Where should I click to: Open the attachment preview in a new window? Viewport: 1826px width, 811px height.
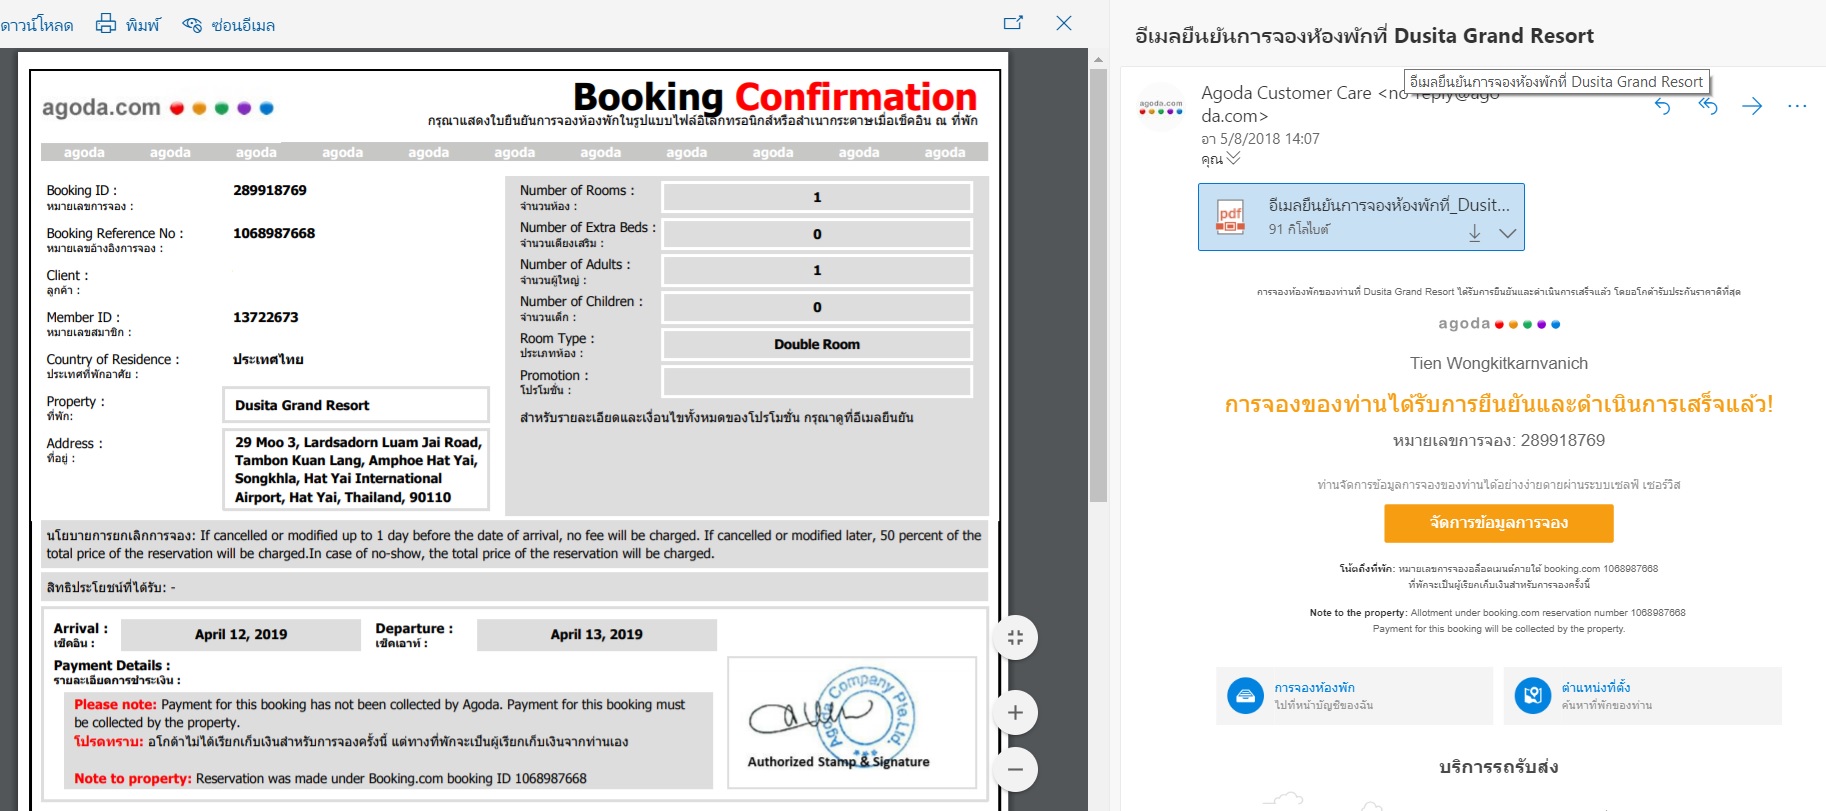1013,22
